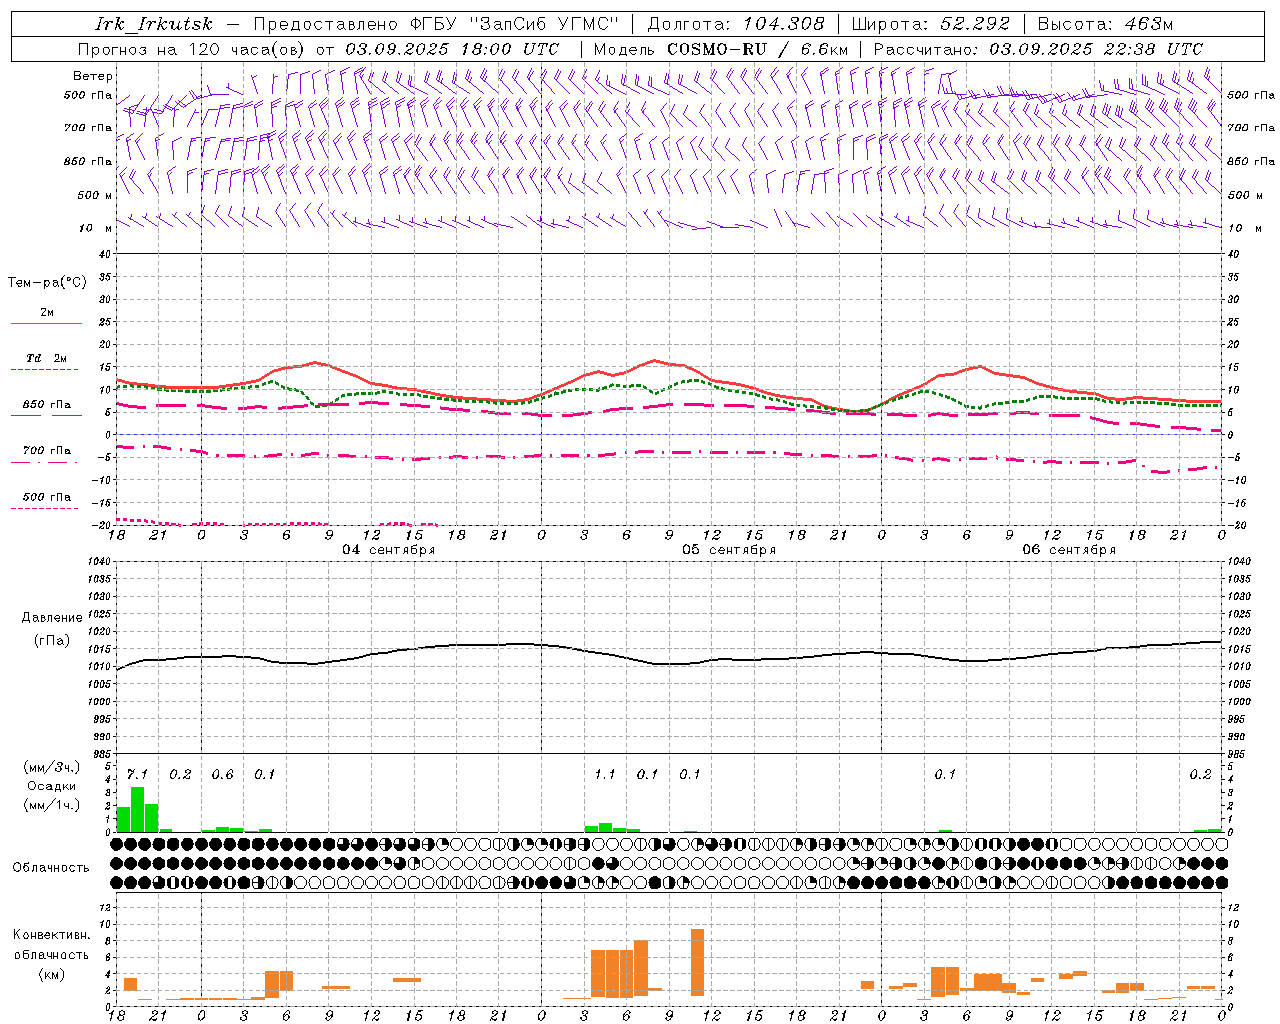1280x1024 pixels.
Task: Click the Ветер wind panel label
Action: point(93,76)
